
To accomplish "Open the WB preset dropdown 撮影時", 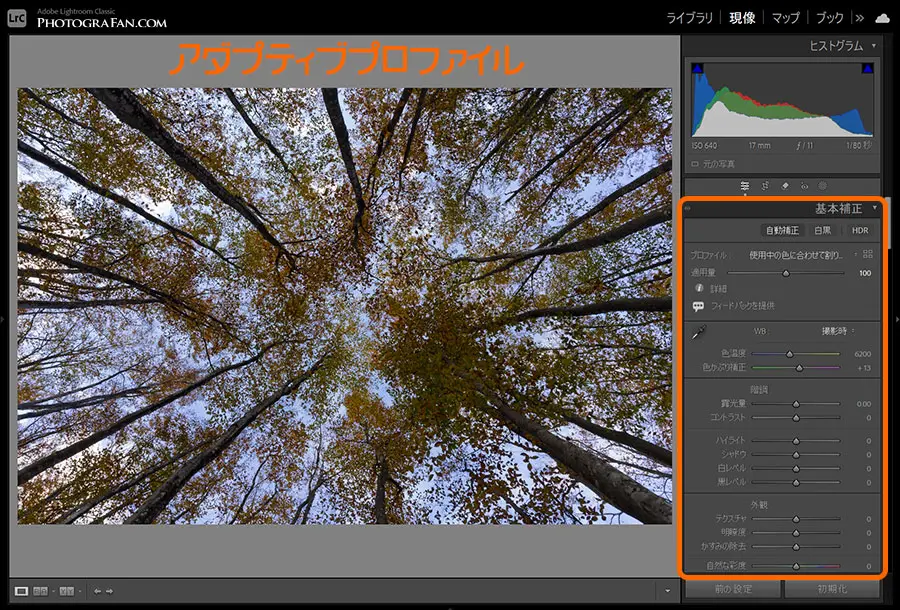I will point(838,331).
